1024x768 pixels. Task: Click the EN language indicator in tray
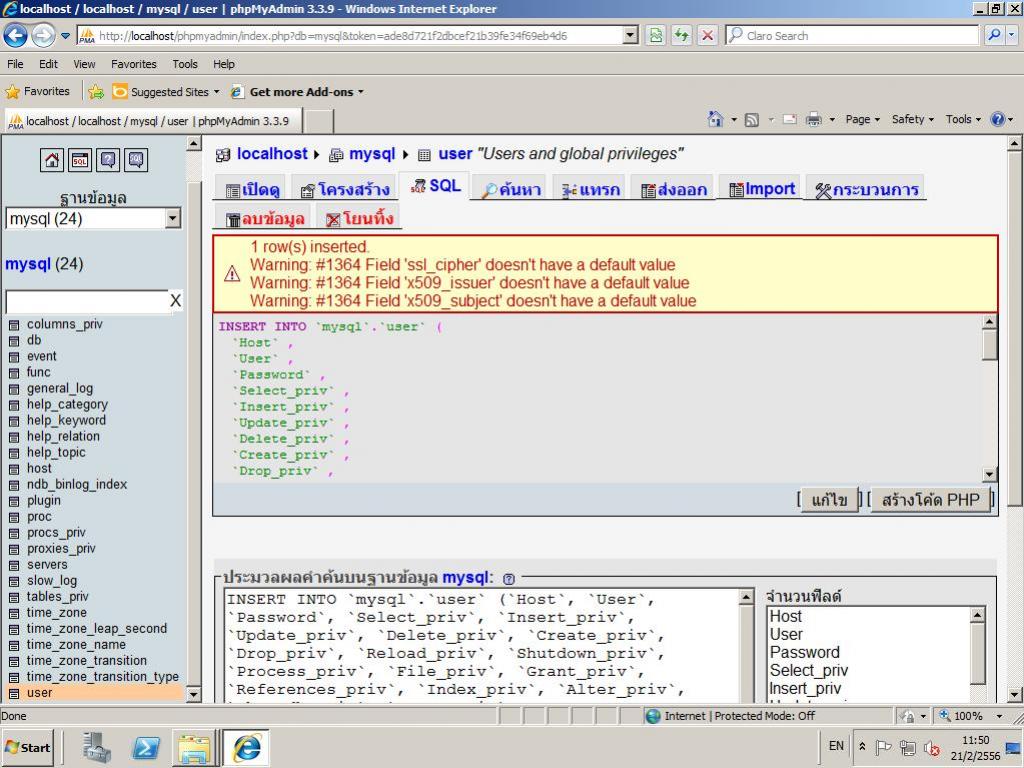point(836,746)
